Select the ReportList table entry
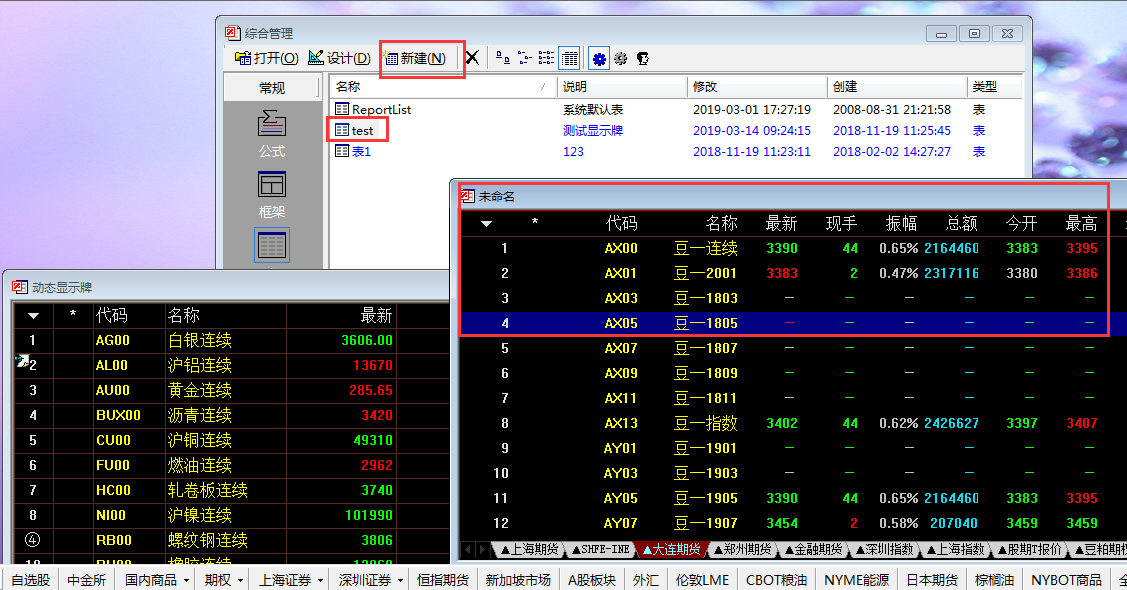The width and height of the screenshot is (1127, 590). 381,109
